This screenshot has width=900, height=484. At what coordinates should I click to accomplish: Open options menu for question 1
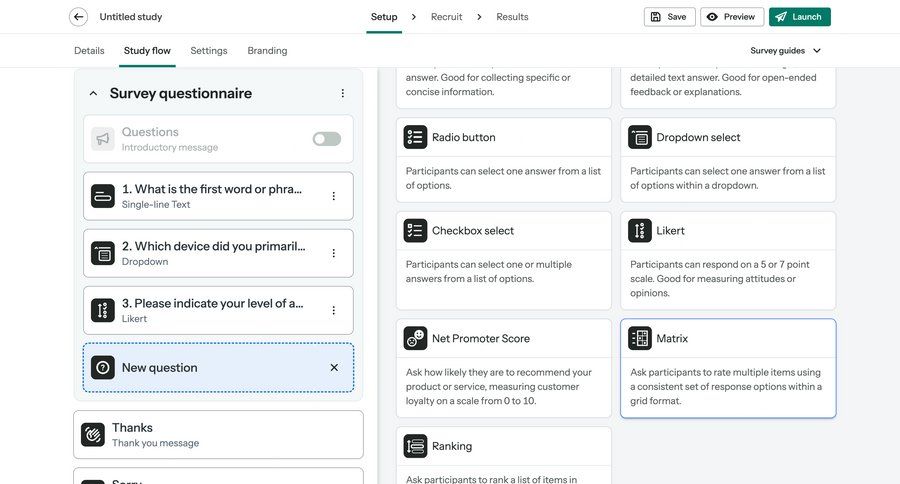point(334,196)
